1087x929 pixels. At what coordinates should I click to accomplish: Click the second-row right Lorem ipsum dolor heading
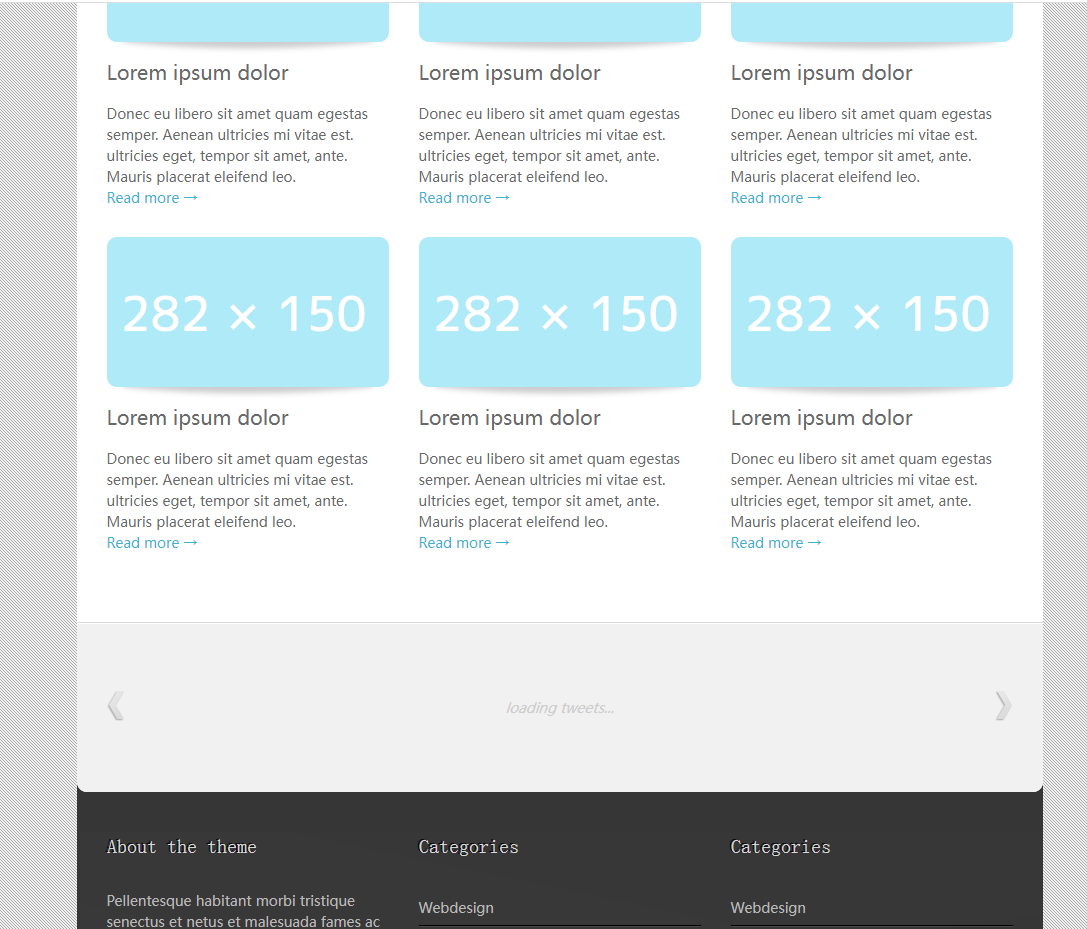pyautogui.click(x=822, y=418)
